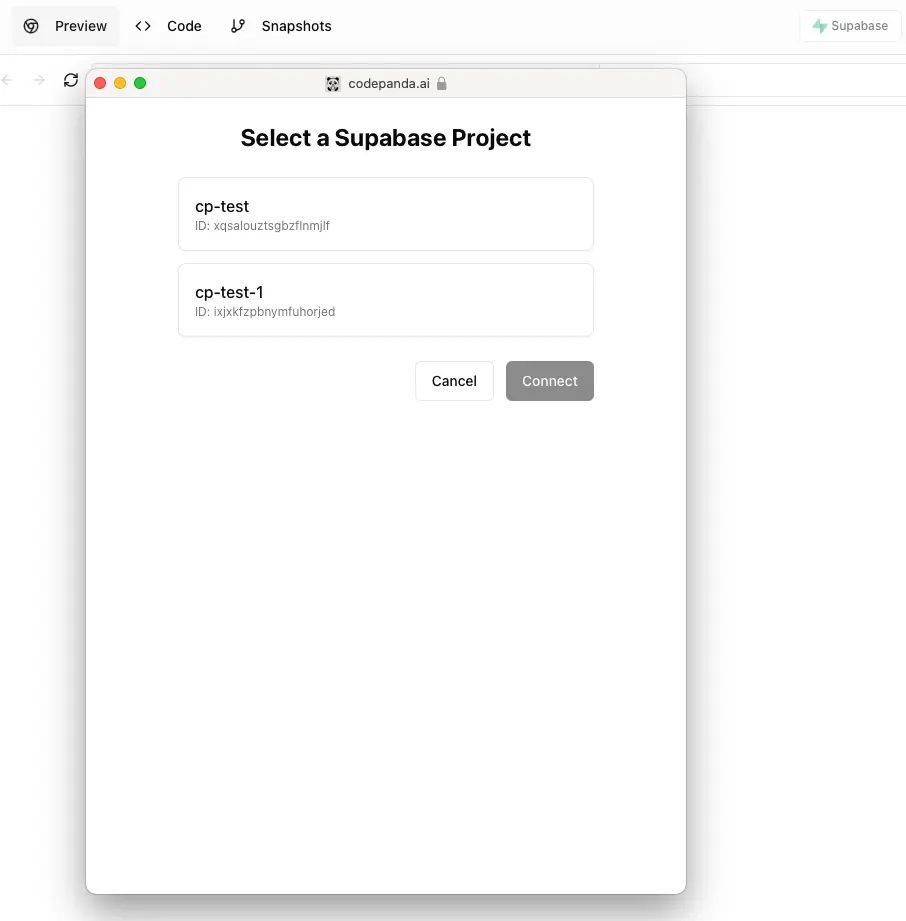Click the Code angle-brackets icon
Image resolution: width=906 pixels, height=921 pixels.
pos(143,26)
